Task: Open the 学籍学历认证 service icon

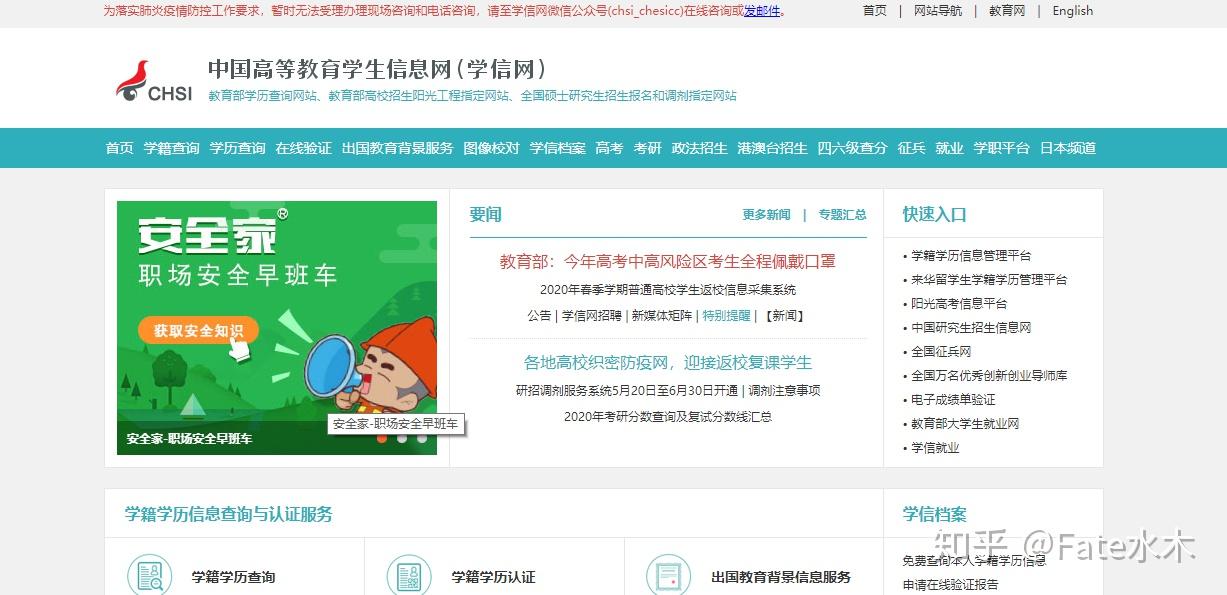Action: [x=409, y=576]
